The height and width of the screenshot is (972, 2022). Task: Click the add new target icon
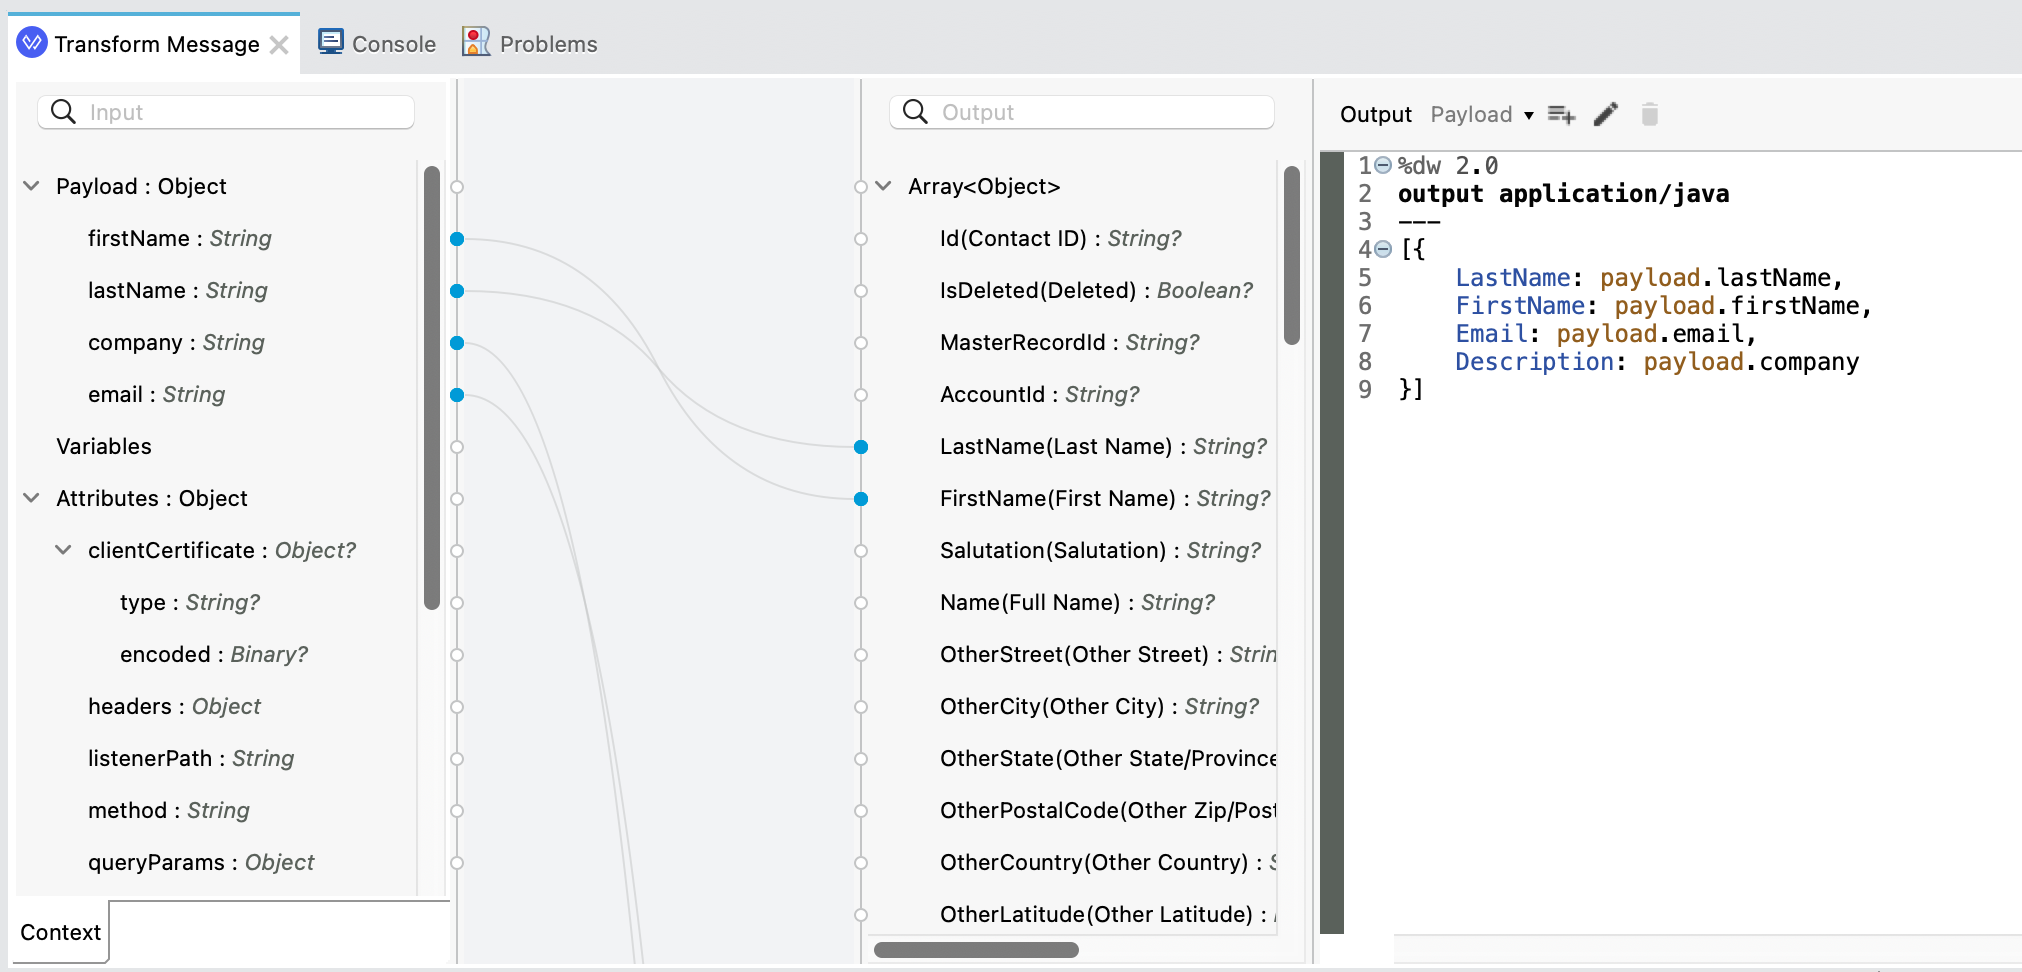1561,115
